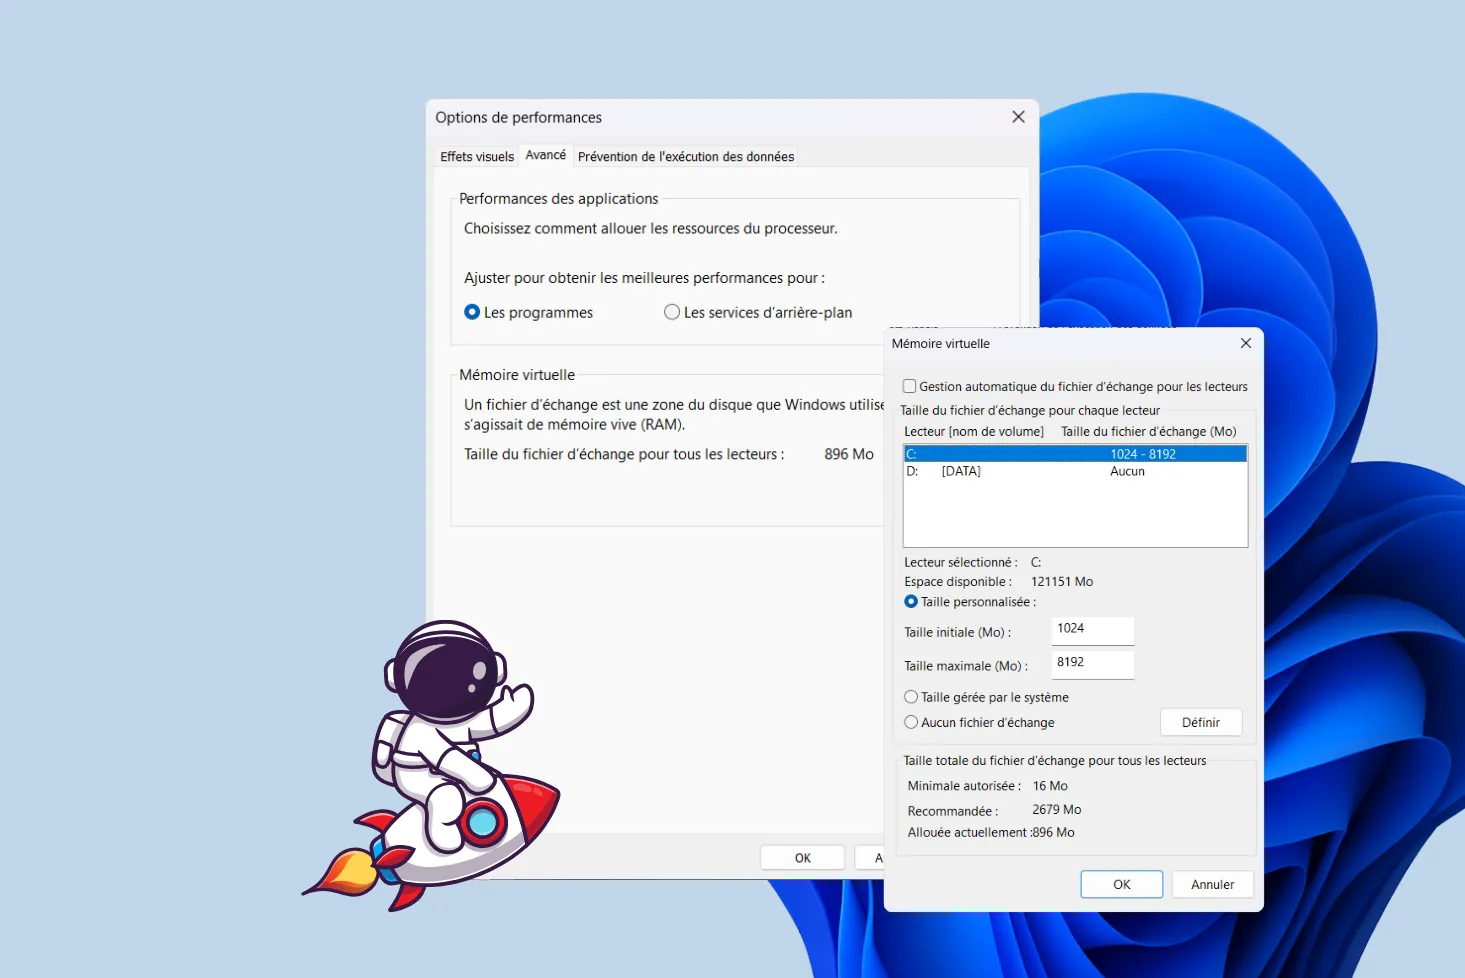Select Taille personnalisée option
The height and width of the screenshot is (978, 1465).
(x=910, y=601)
